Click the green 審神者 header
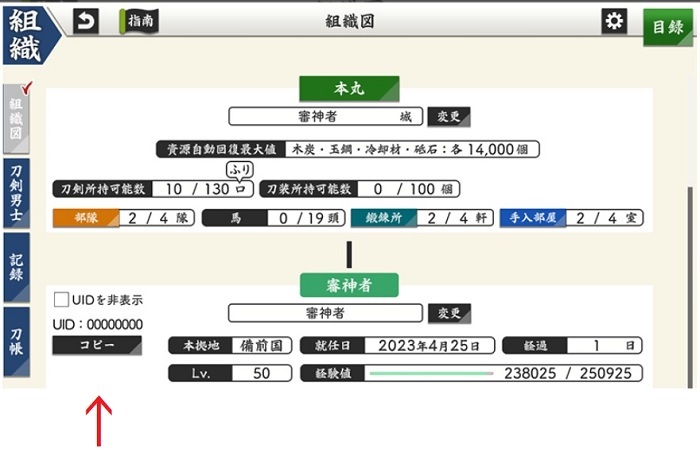This screenshot has height=461, width=700. (x=349, y=285)
